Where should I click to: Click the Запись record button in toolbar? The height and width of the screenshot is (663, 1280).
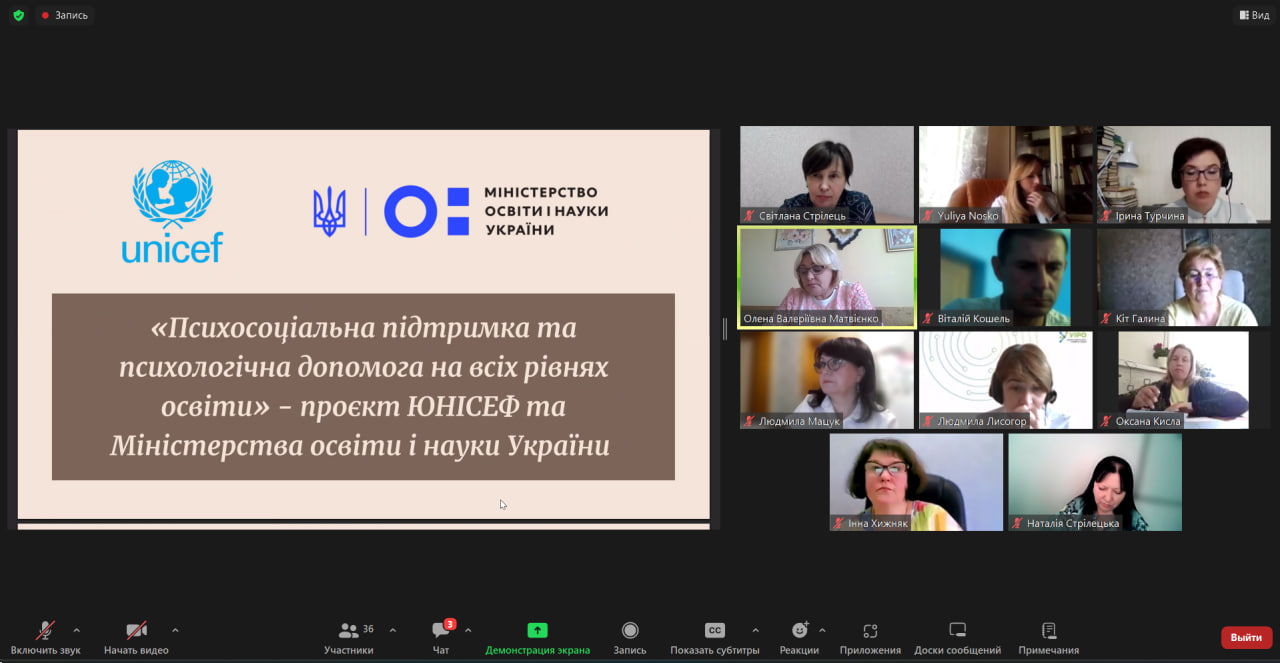[630, 637]
